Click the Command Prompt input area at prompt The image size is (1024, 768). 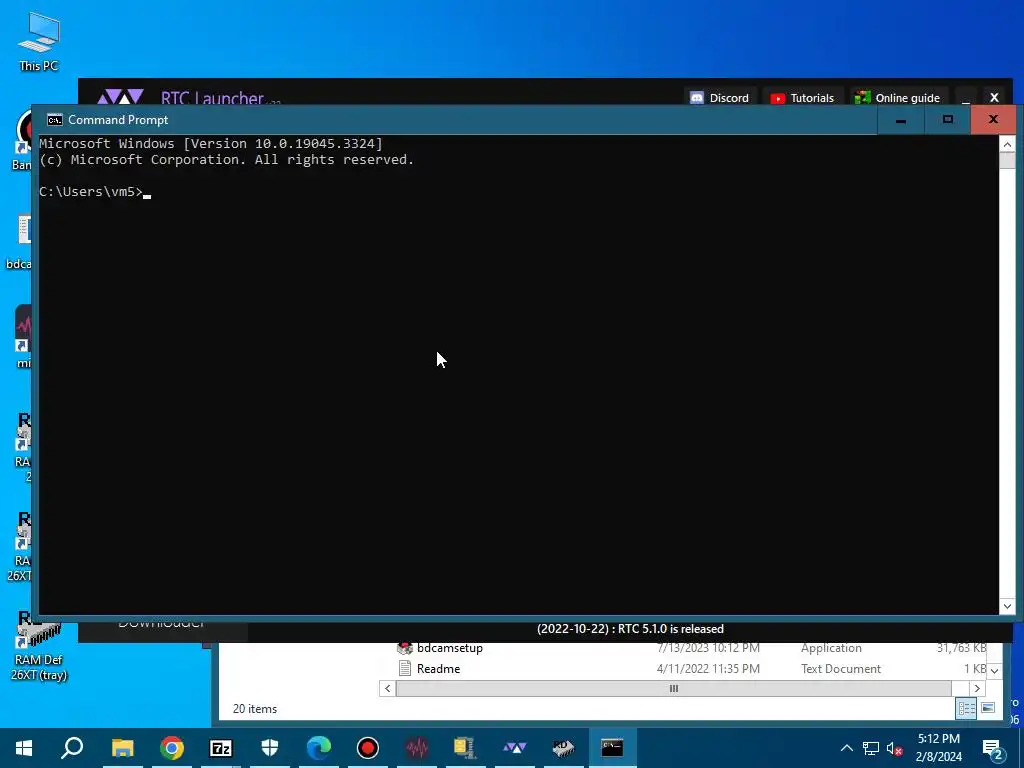[x=148, y=192]
